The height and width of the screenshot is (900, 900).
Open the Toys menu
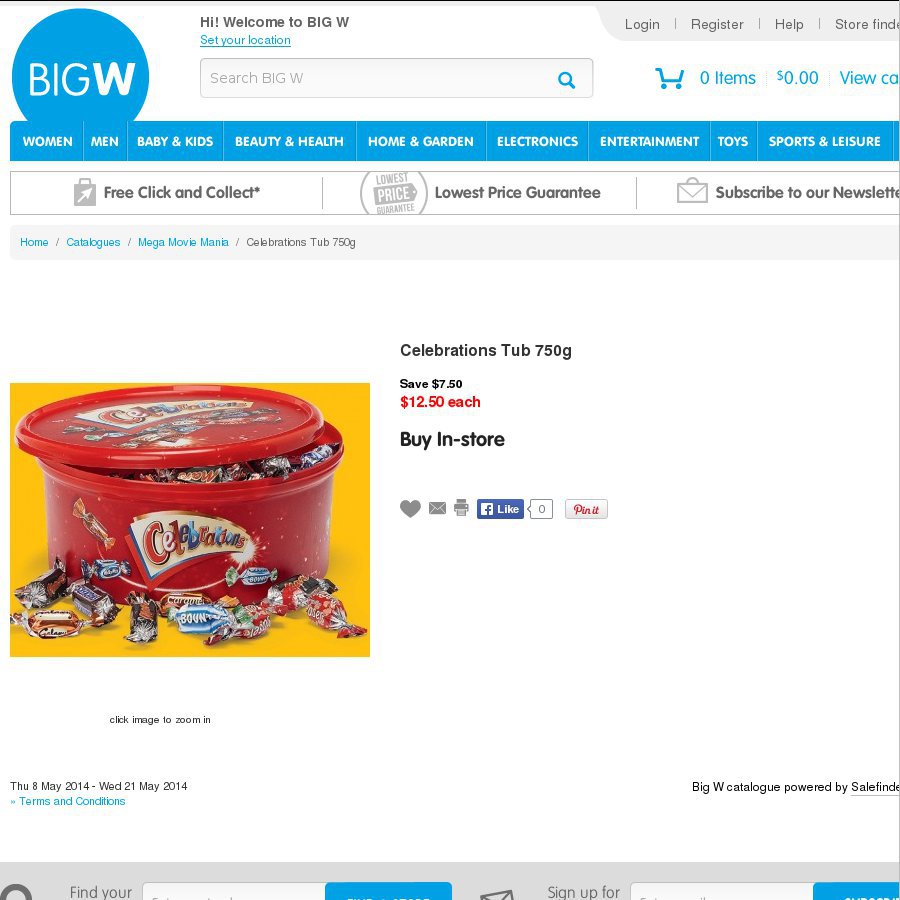coord(733,141)
